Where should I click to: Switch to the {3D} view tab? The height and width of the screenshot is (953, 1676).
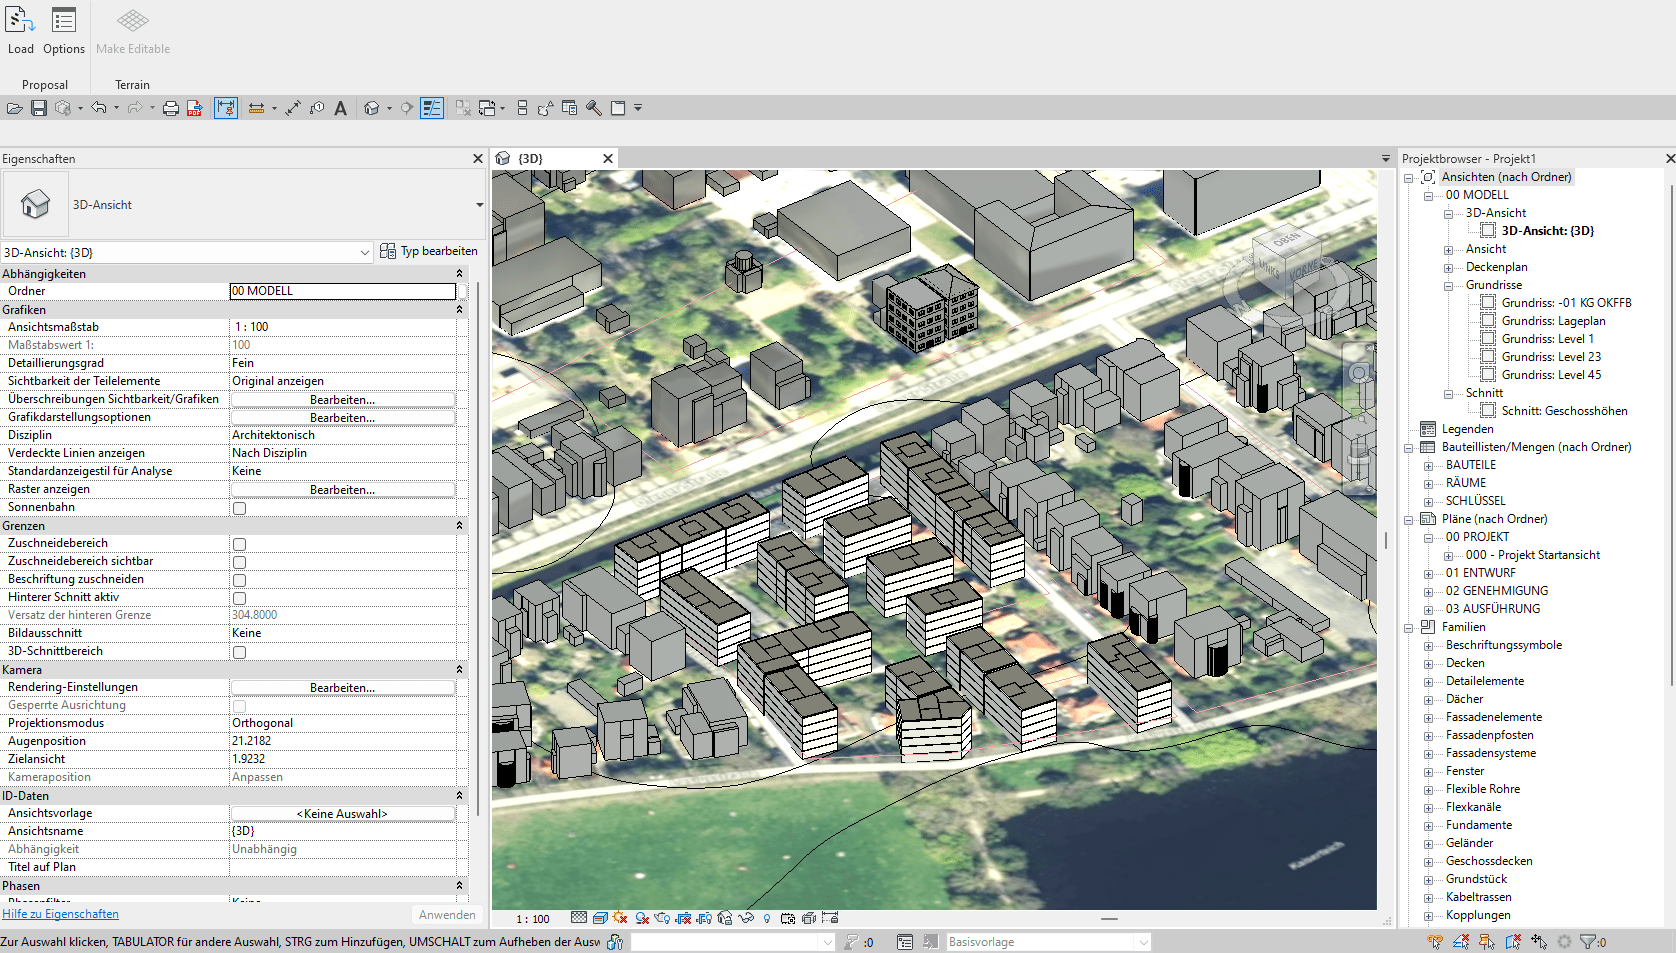[540, 158]
